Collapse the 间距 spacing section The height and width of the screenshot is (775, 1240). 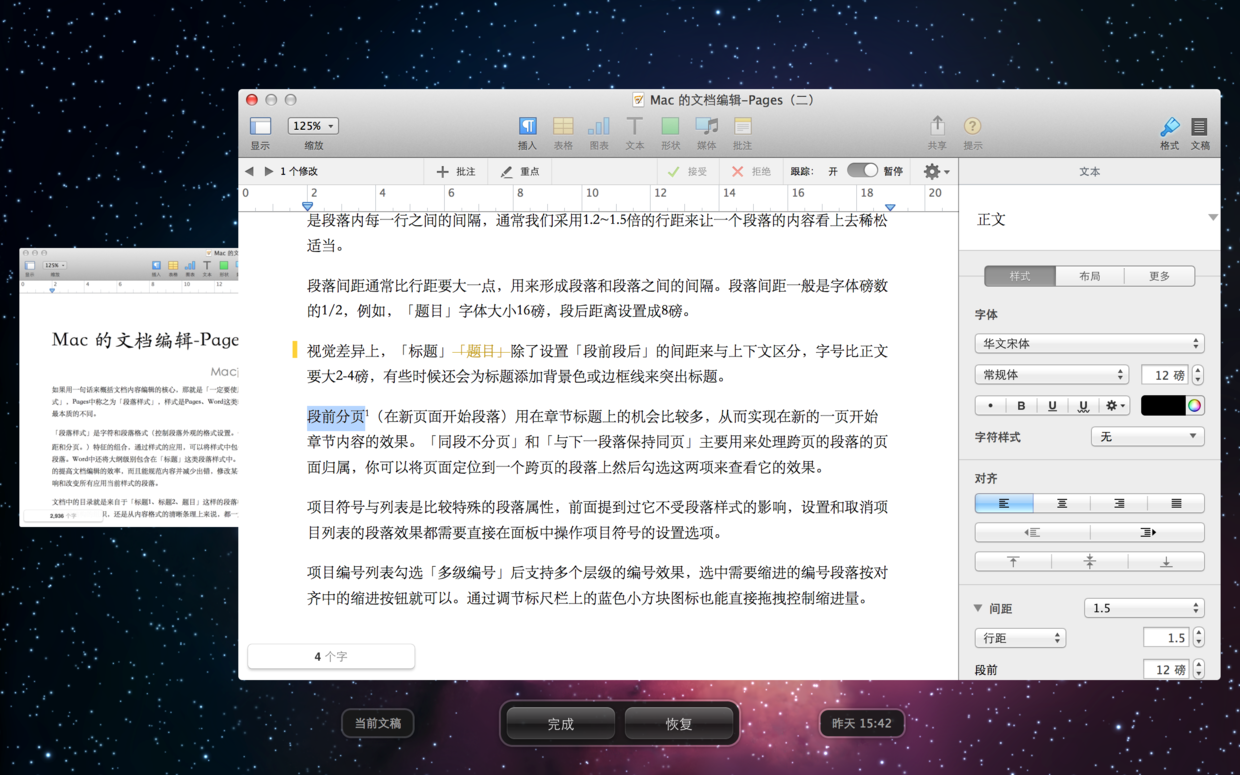click(978, 608)
